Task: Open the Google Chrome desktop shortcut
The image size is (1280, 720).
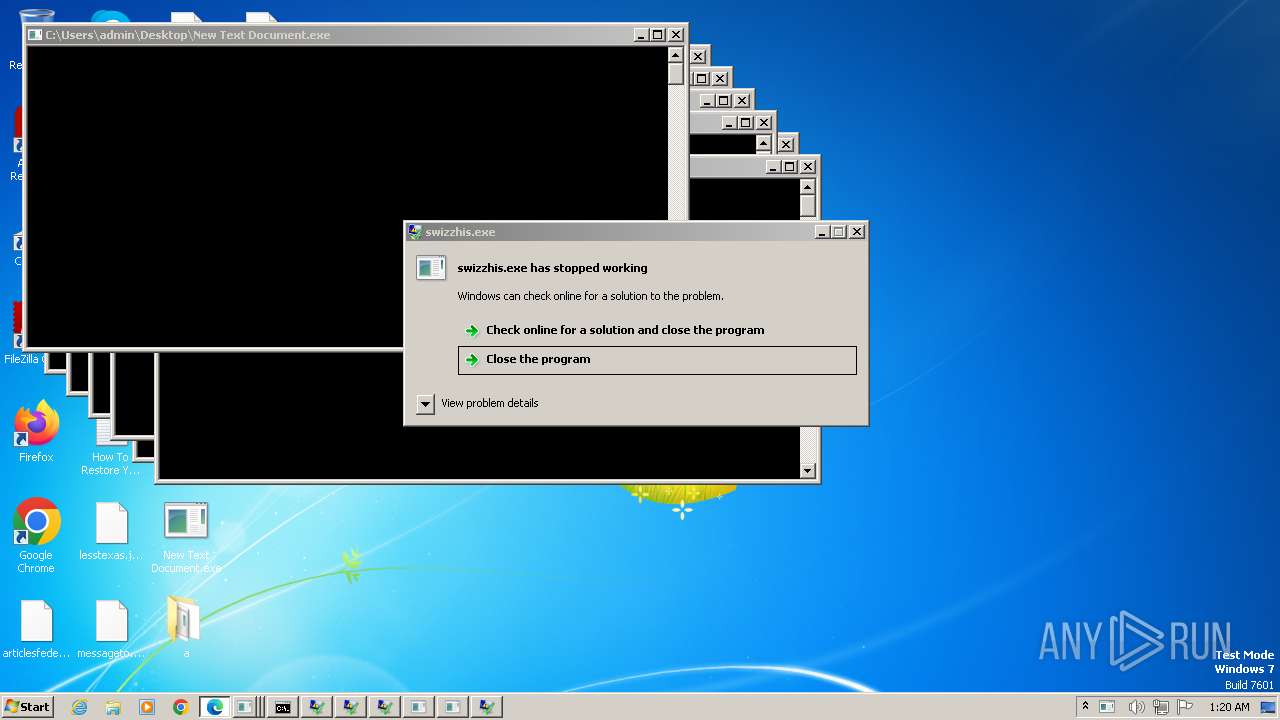Action: [x=36, y=536]
